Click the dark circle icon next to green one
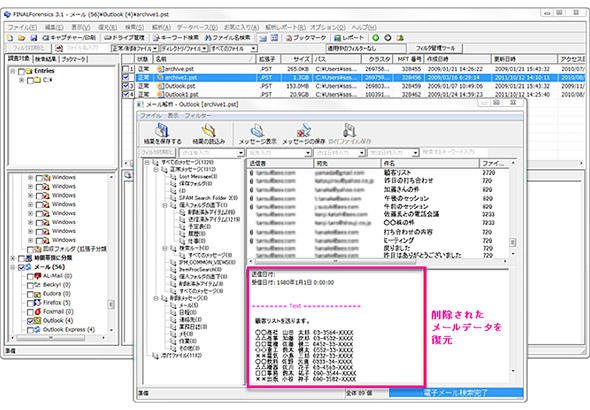This screenshot has height=410, width=590. coord(388,38)
